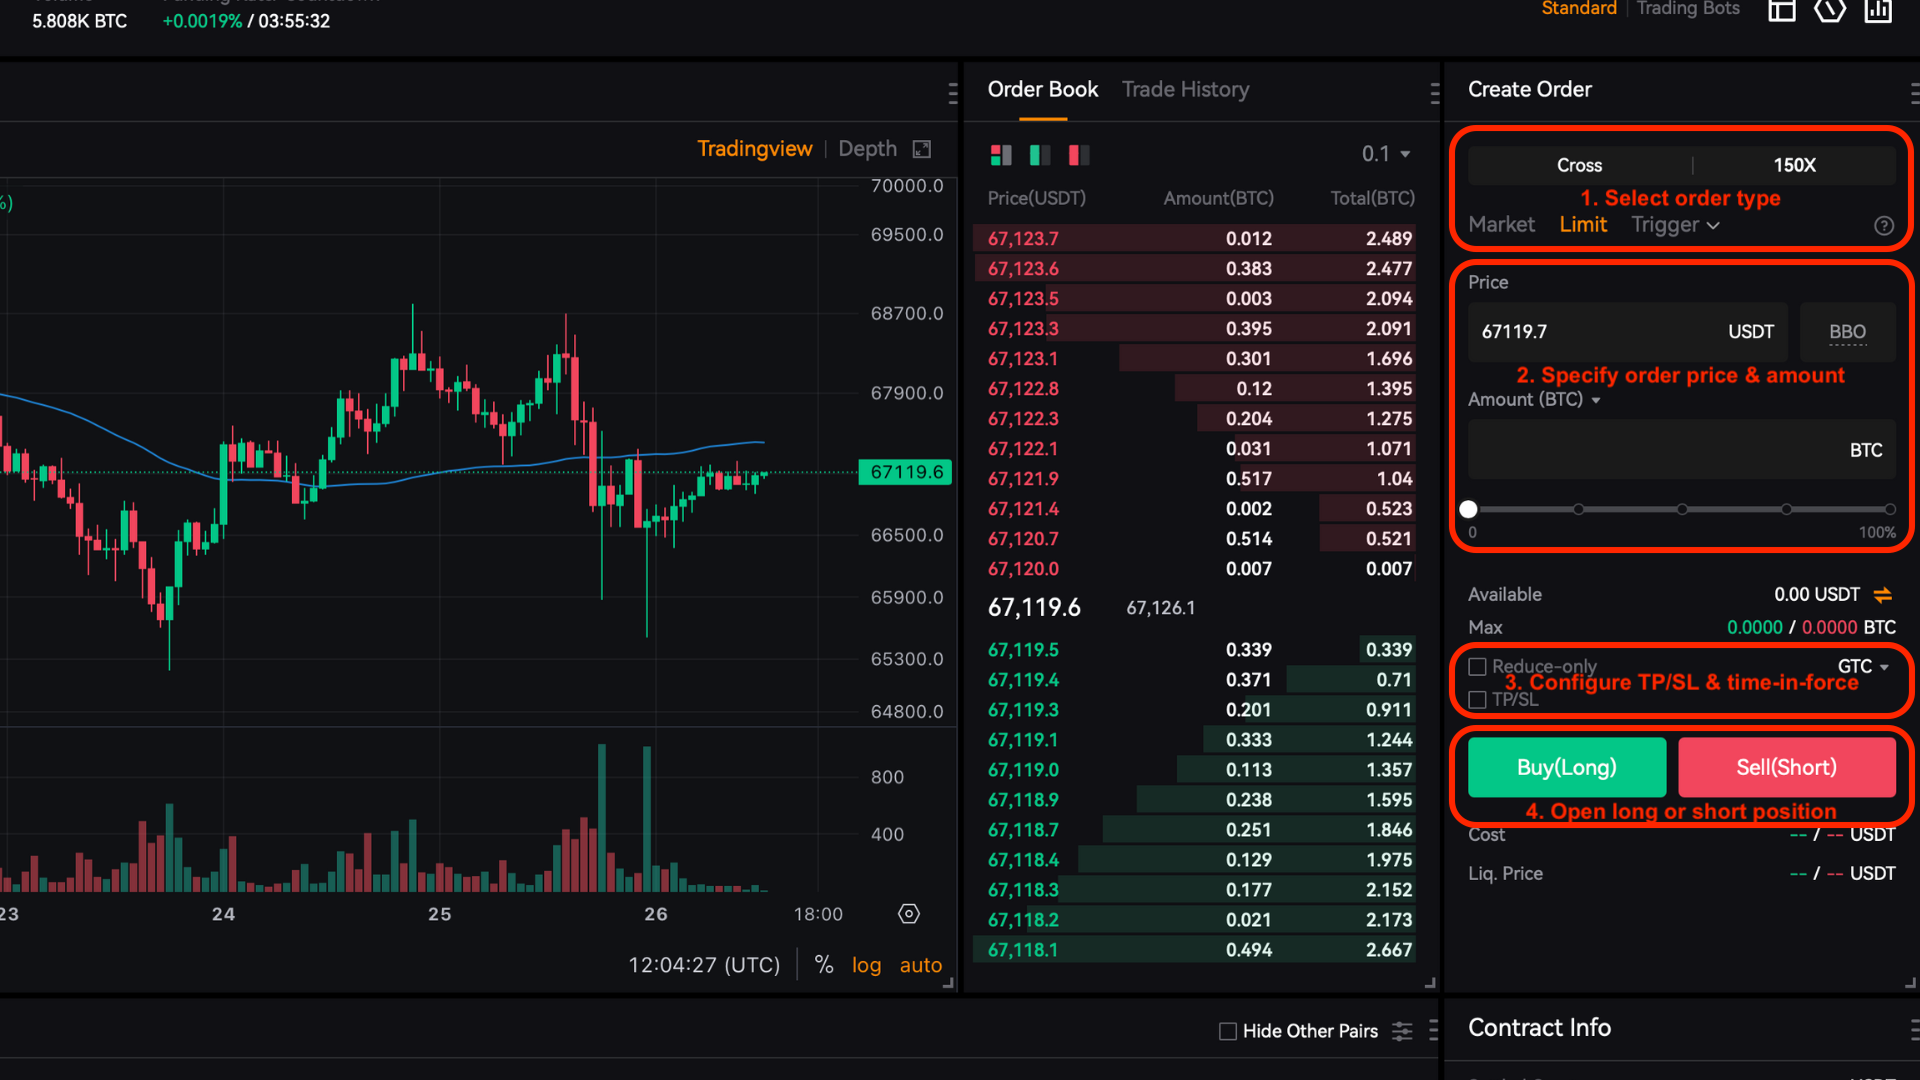Open the GTC time-in-force dropdown
Image resolution: width=1920 pixels, height=1080 pixels.
tap(1864, 666)
